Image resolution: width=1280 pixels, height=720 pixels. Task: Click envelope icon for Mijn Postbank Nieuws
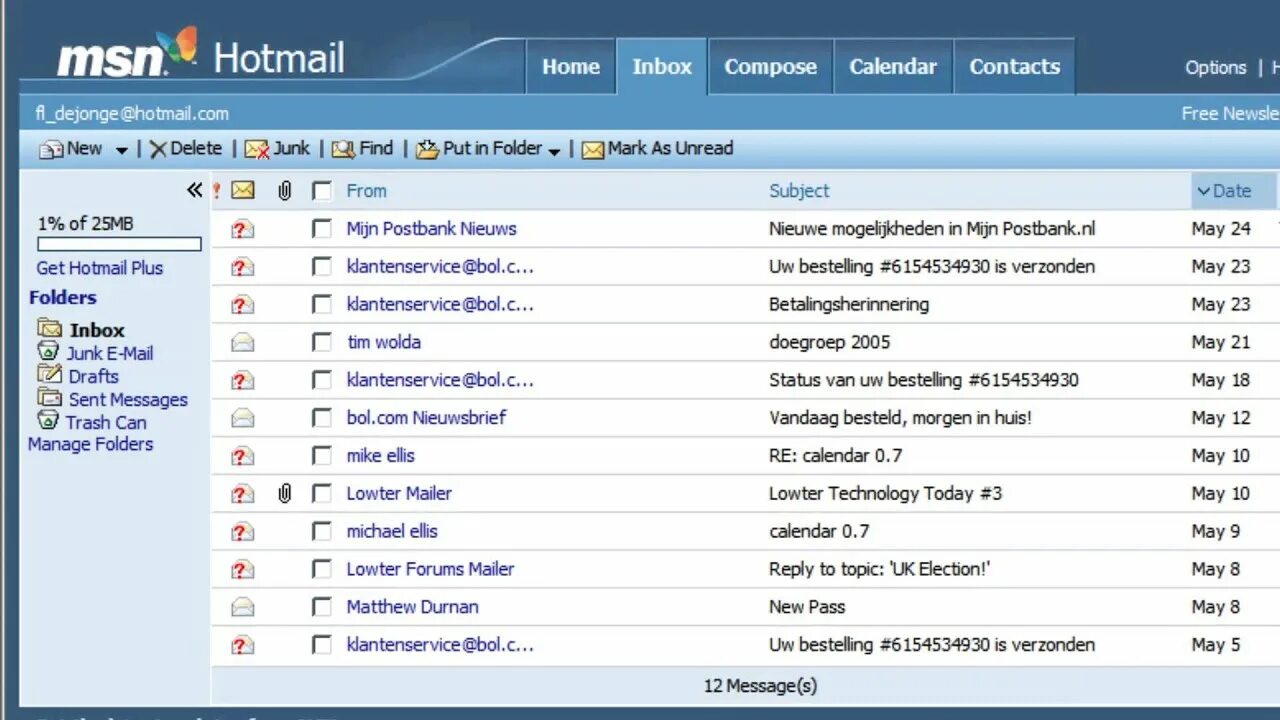point(242,229)
